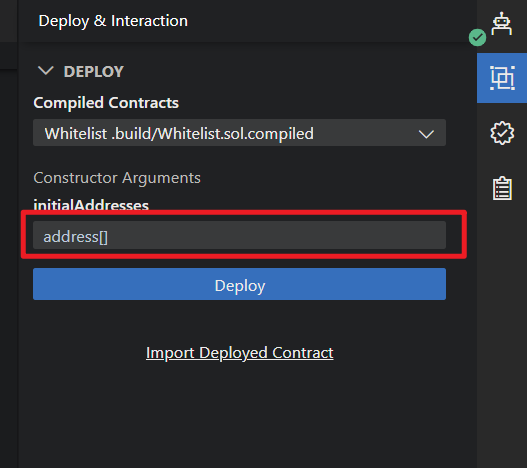
Task: Click the Compiled Contracts heading
Action: (x=106, y=103)
